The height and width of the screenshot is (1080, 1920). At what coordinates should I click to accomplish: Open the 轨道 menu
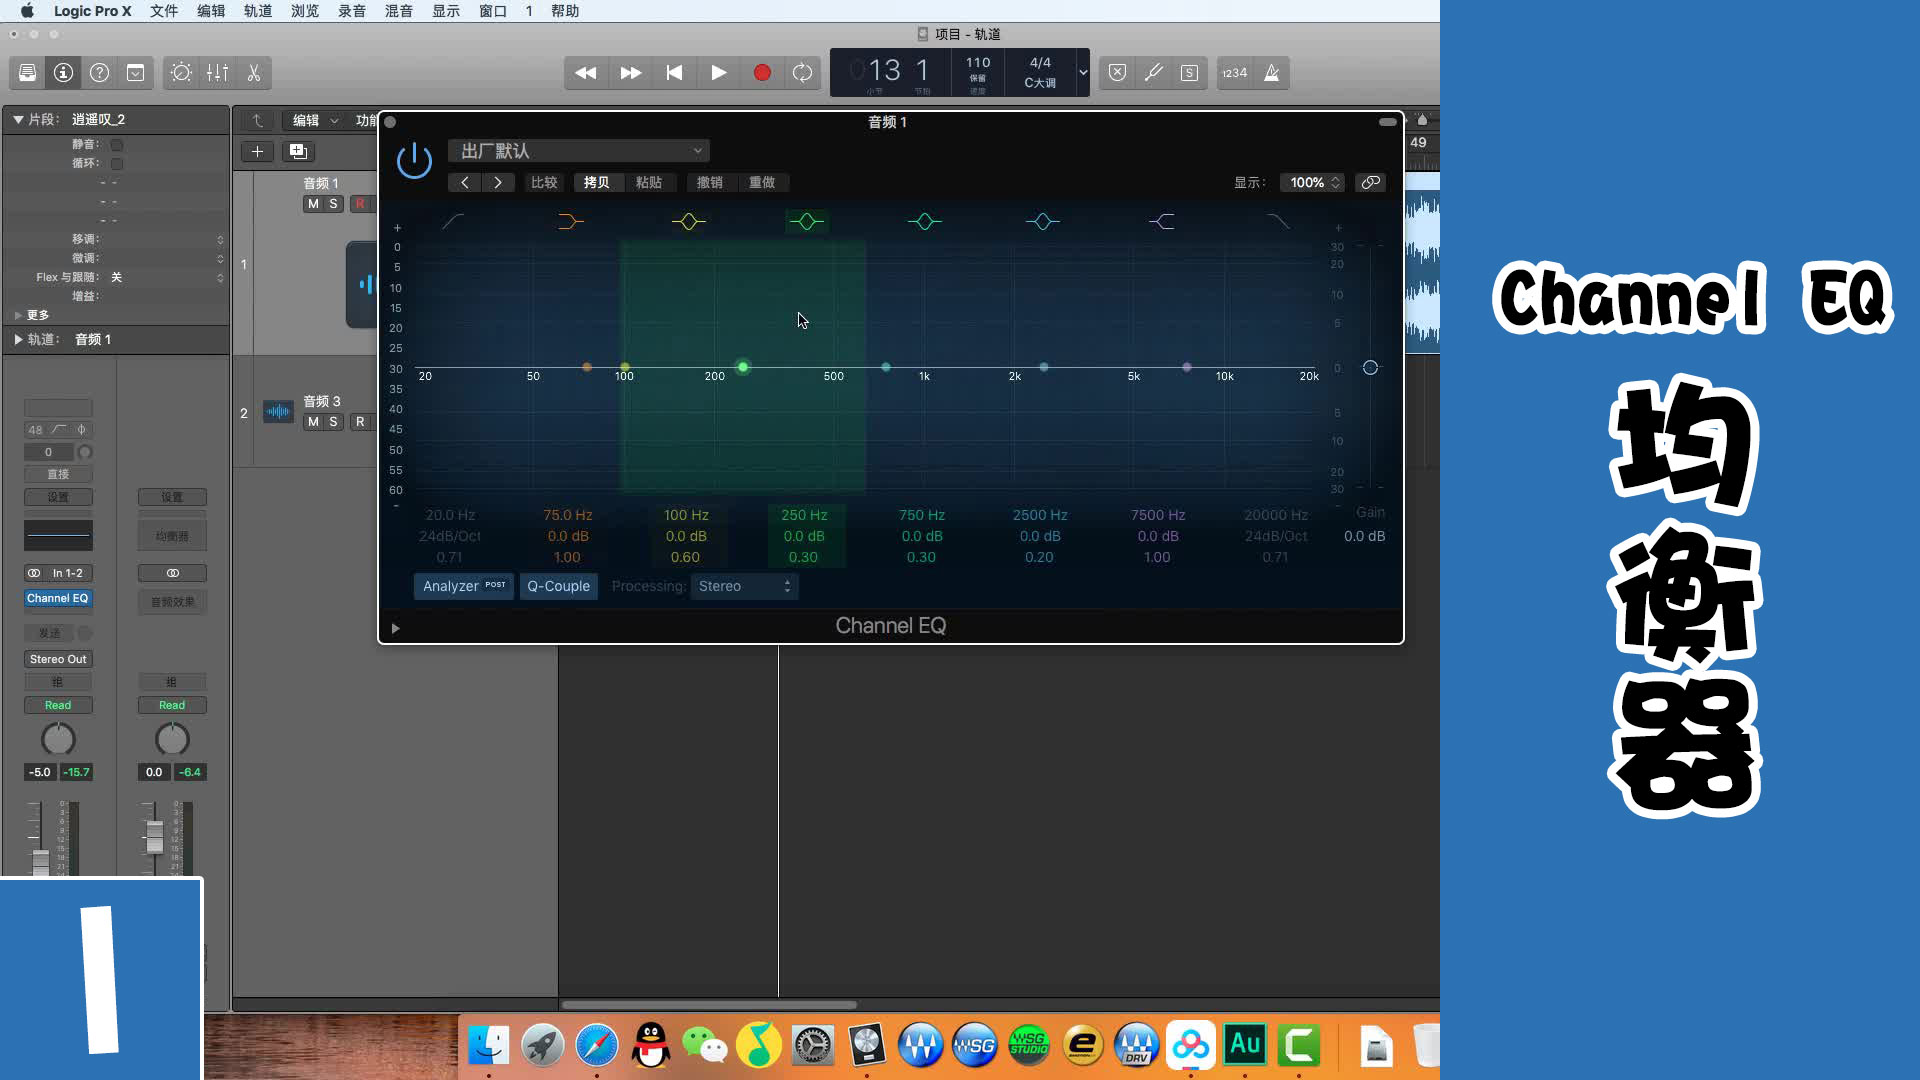[x=258, y=11]
